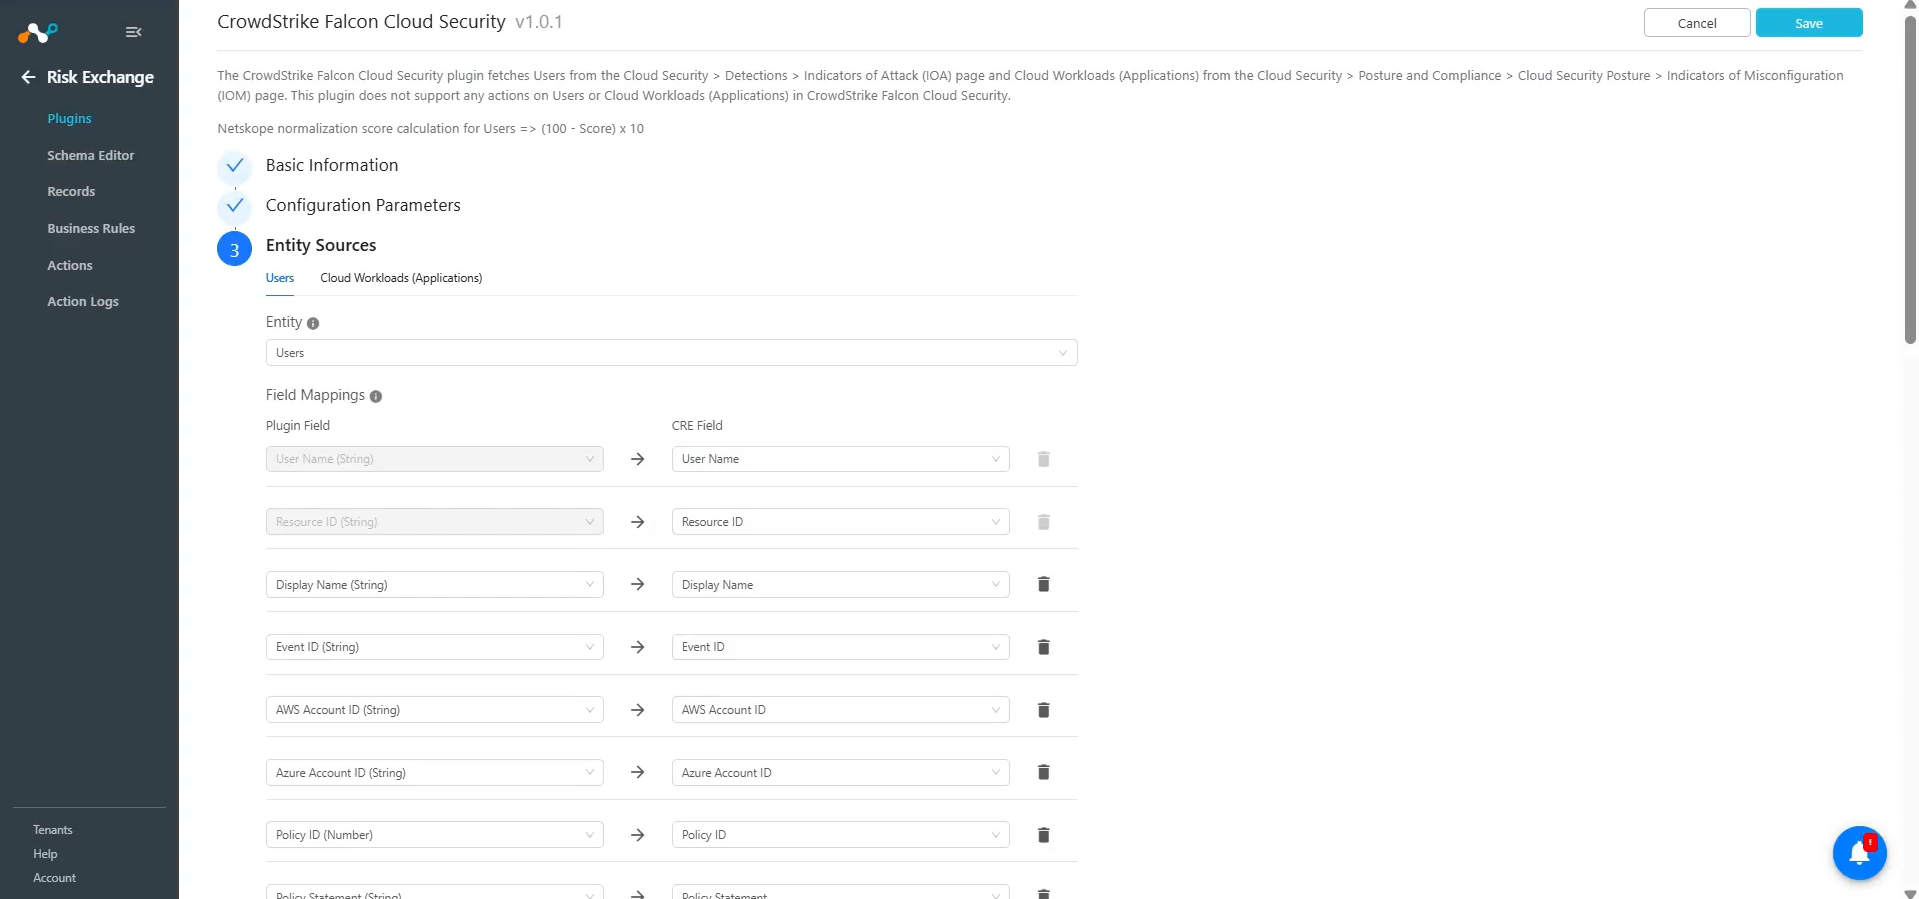Click the Entity Sources step heading

tap(321, 245)
